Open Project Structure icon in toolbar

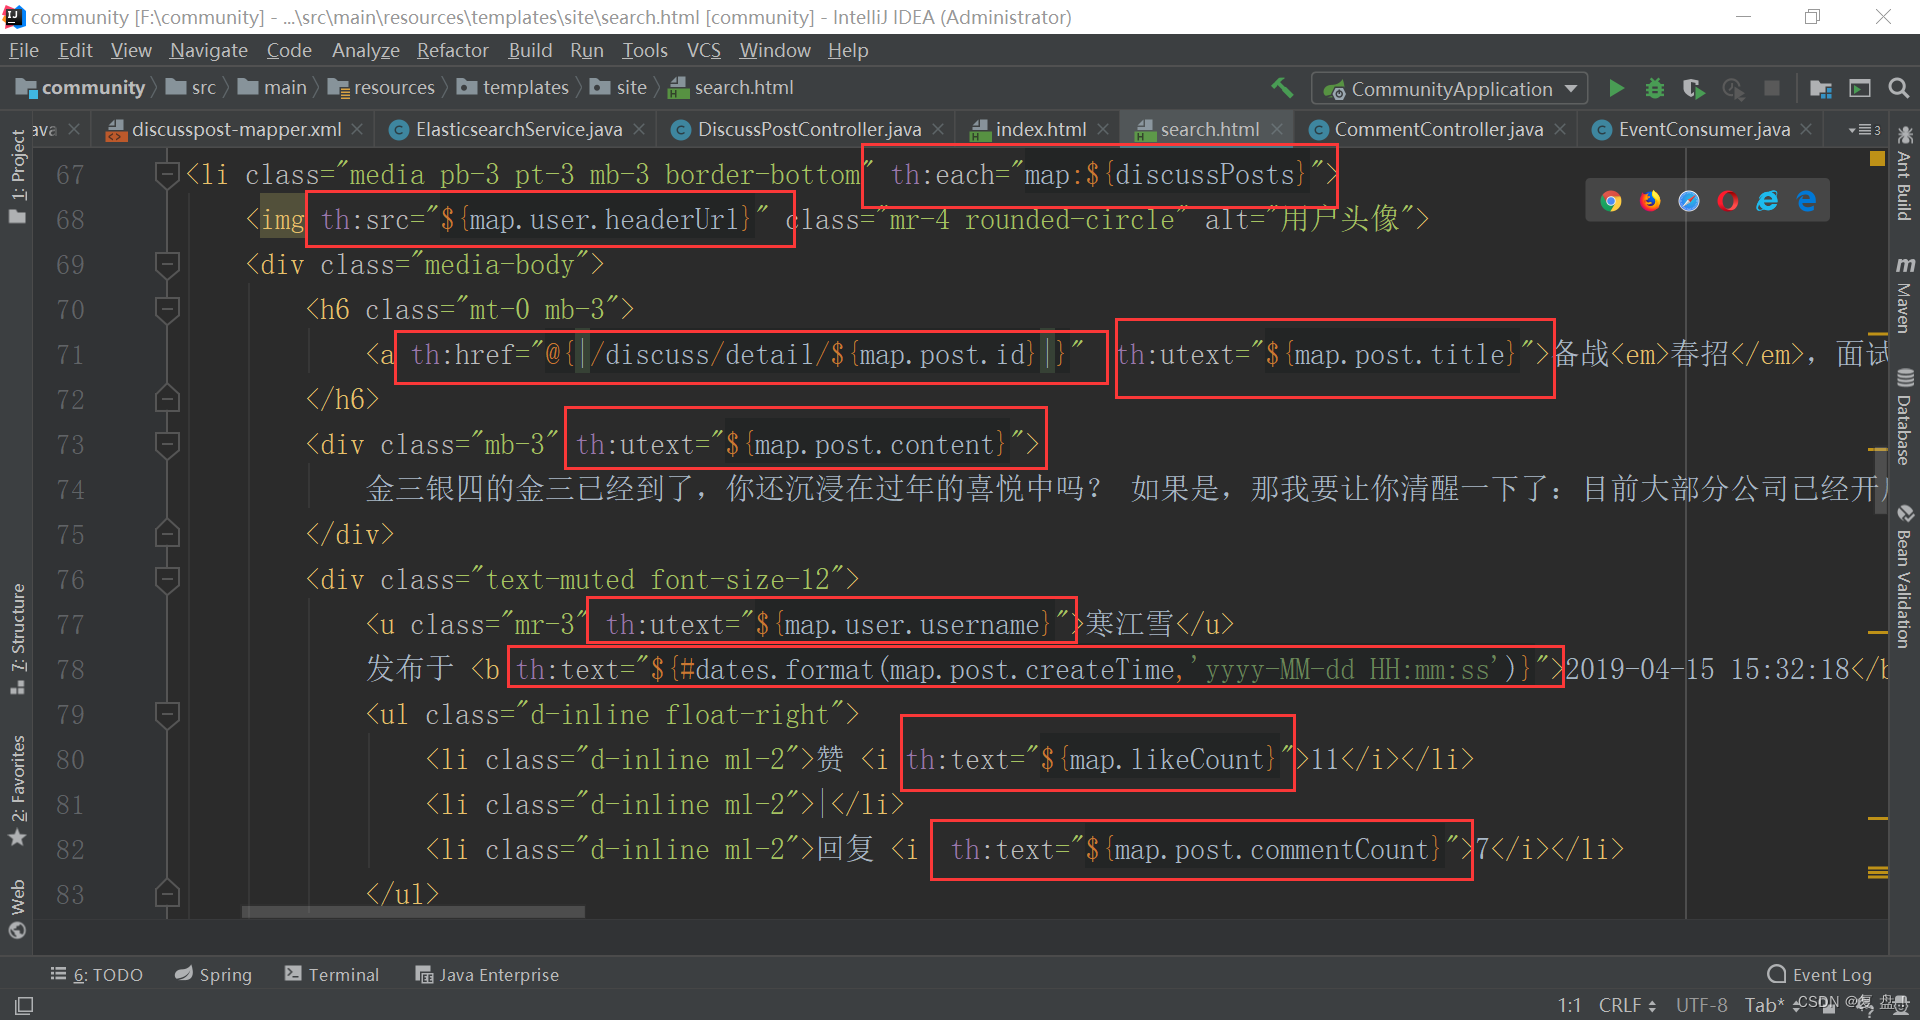click(x=1821, y=88)
